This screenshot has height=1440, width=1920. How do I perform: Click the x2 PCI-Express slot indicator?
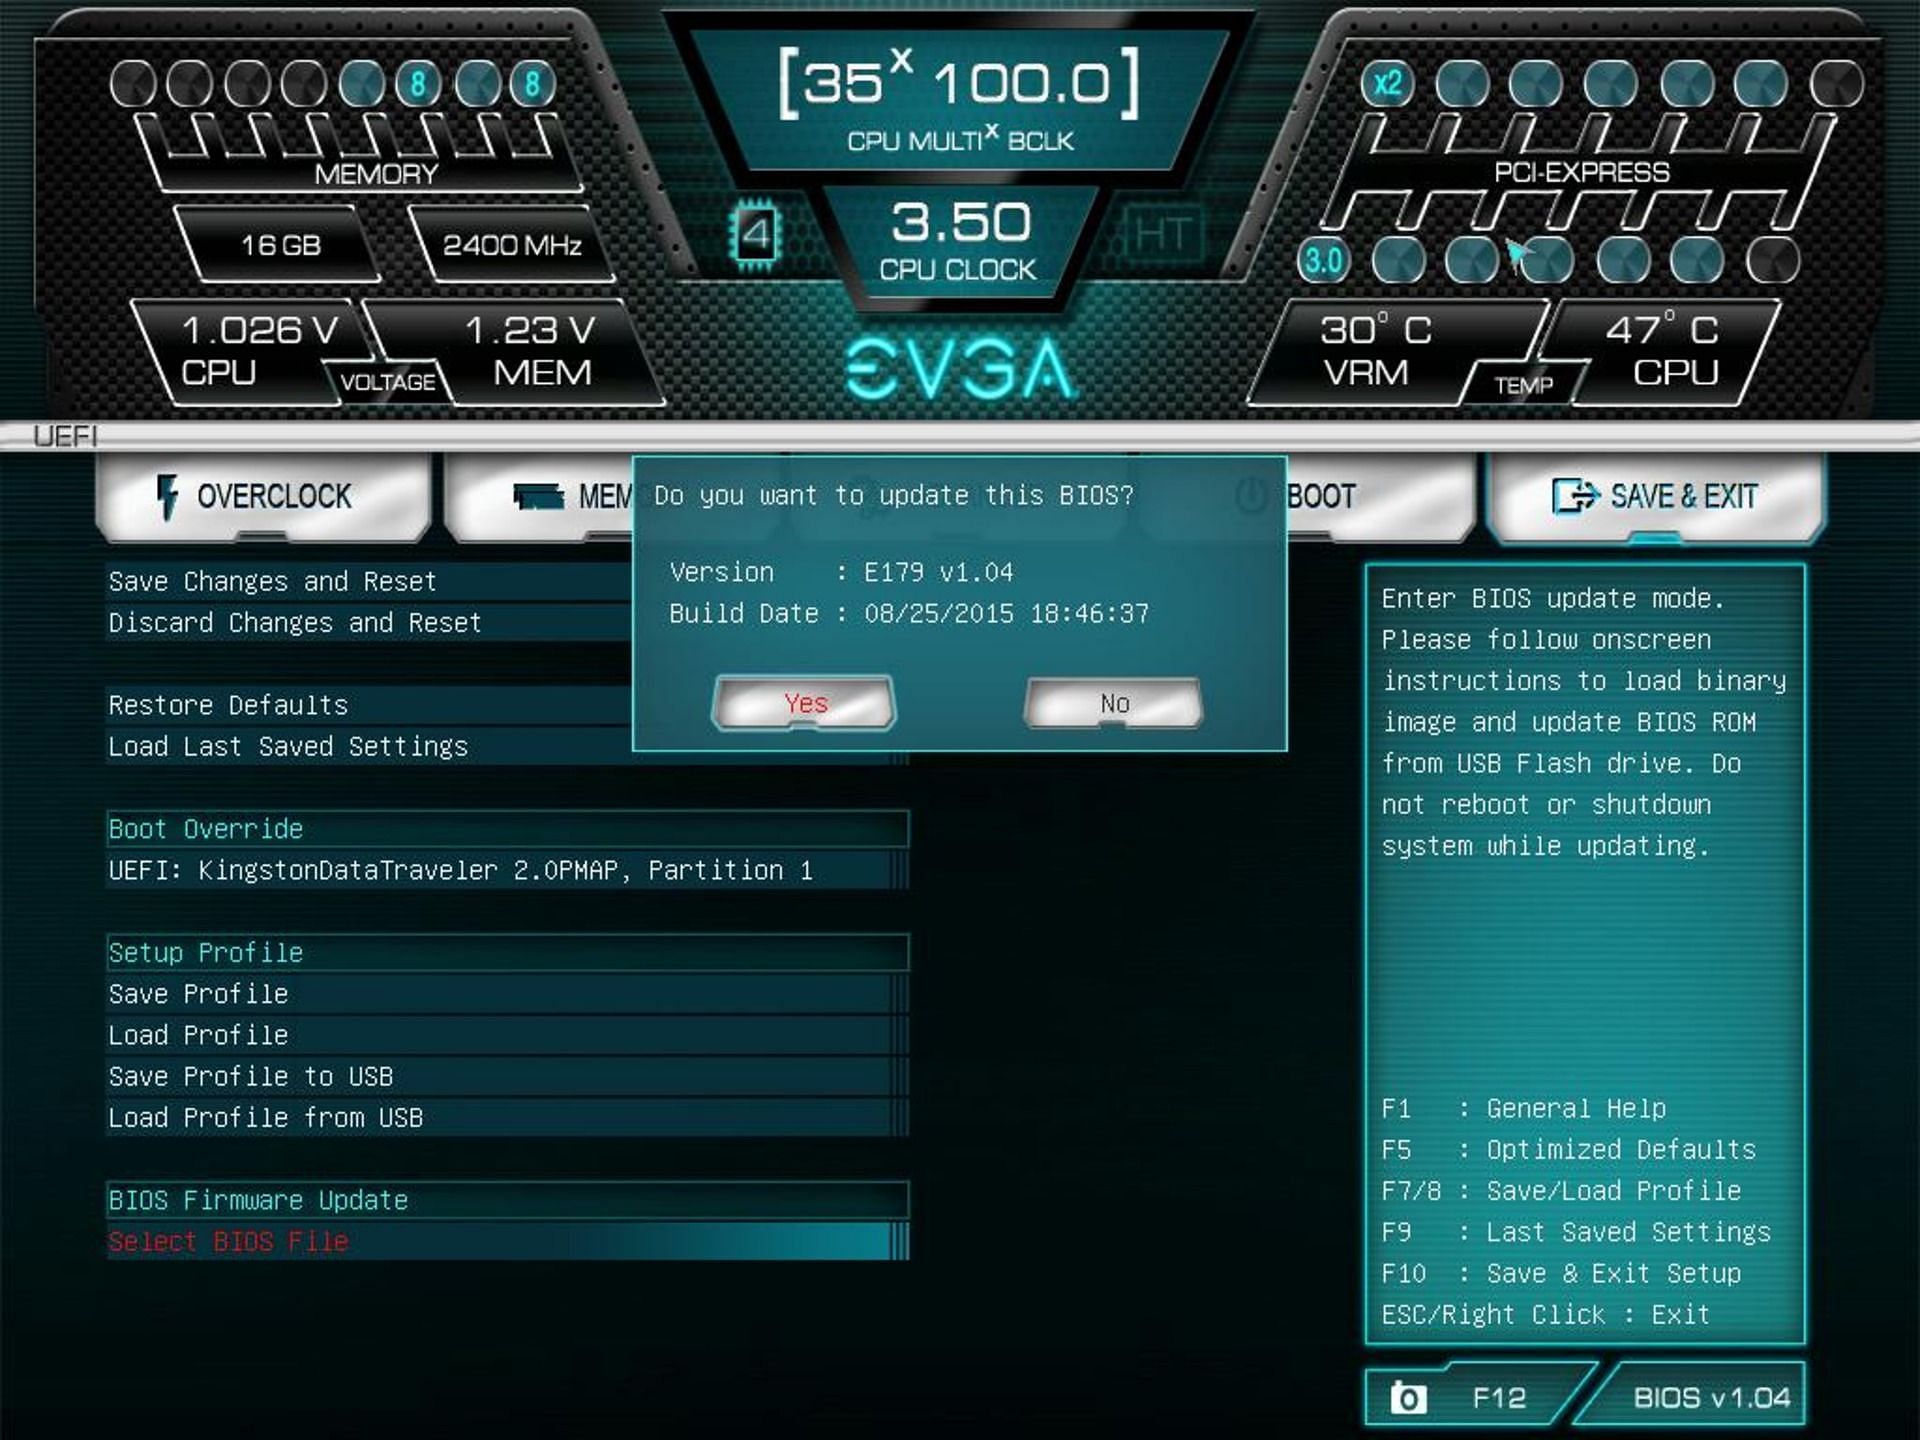click(1387, 83)
